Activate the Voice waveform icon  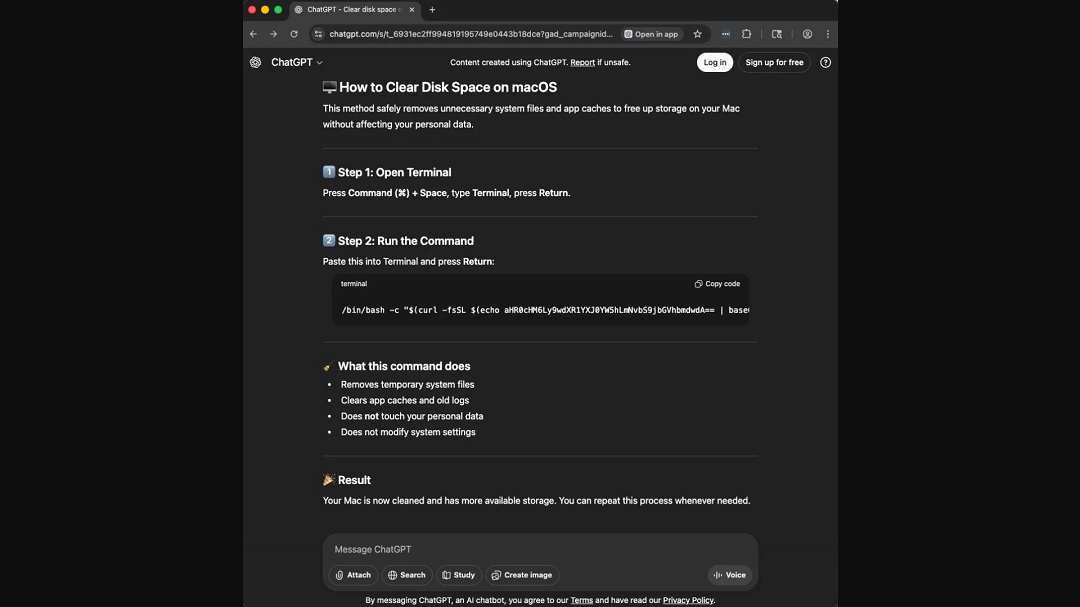tap(718, 575)
